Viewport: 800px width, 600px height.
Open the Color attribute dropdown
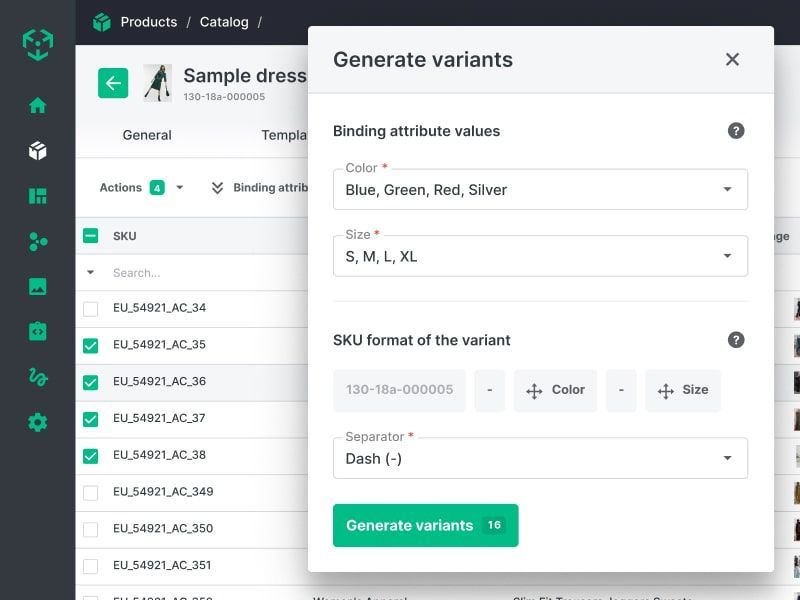click(540, 189)
